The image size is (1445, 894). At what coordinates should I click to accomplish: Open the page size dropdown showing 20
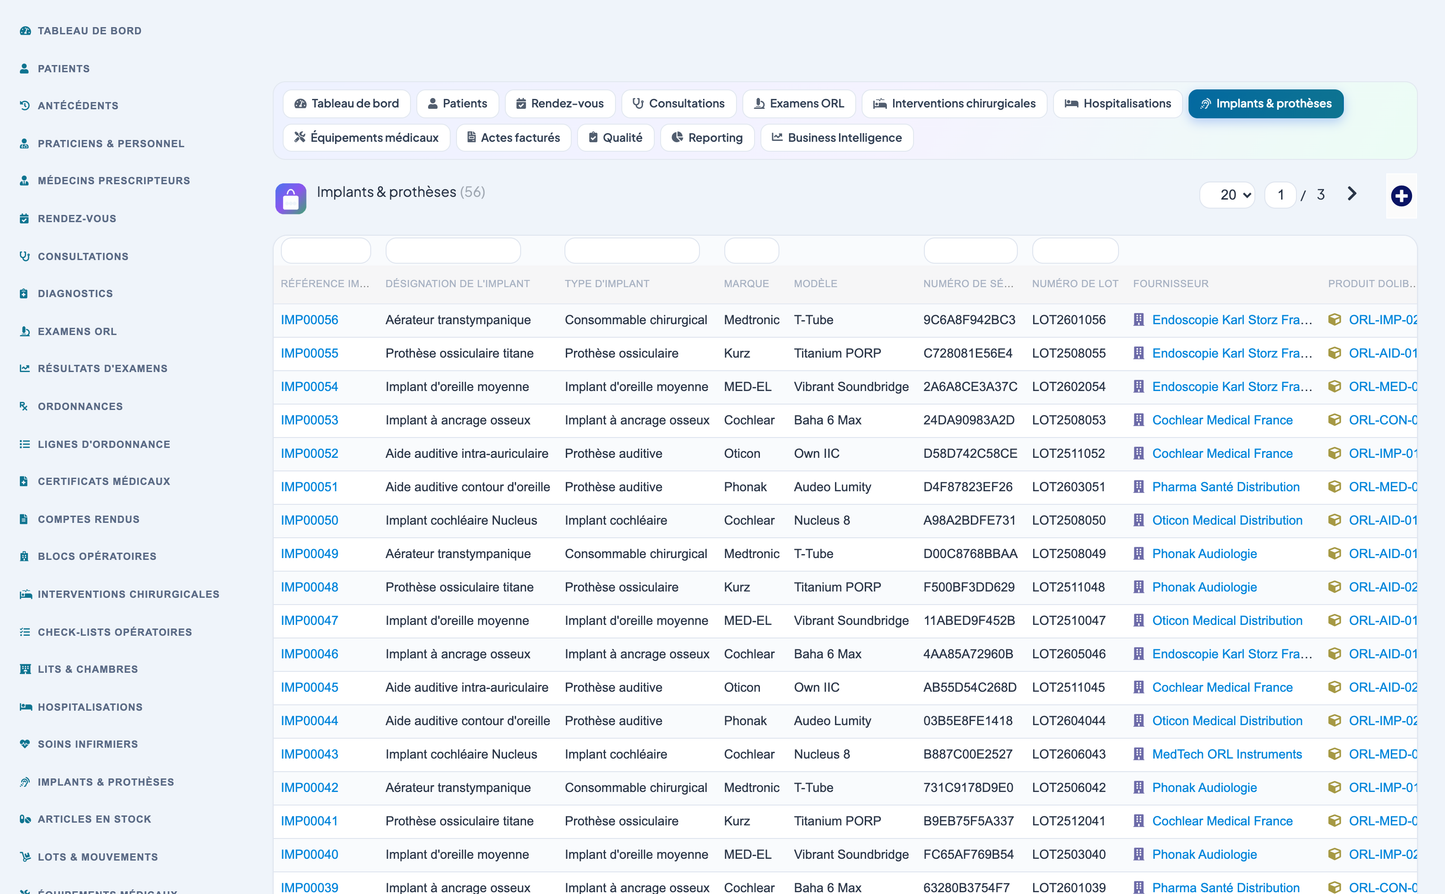coord(1228,195)
